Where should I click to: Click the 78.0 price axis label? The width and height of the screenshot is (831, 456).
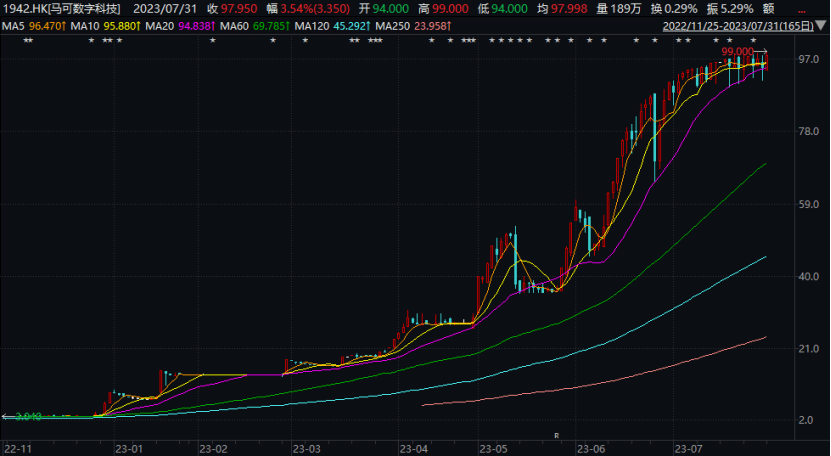809,131
